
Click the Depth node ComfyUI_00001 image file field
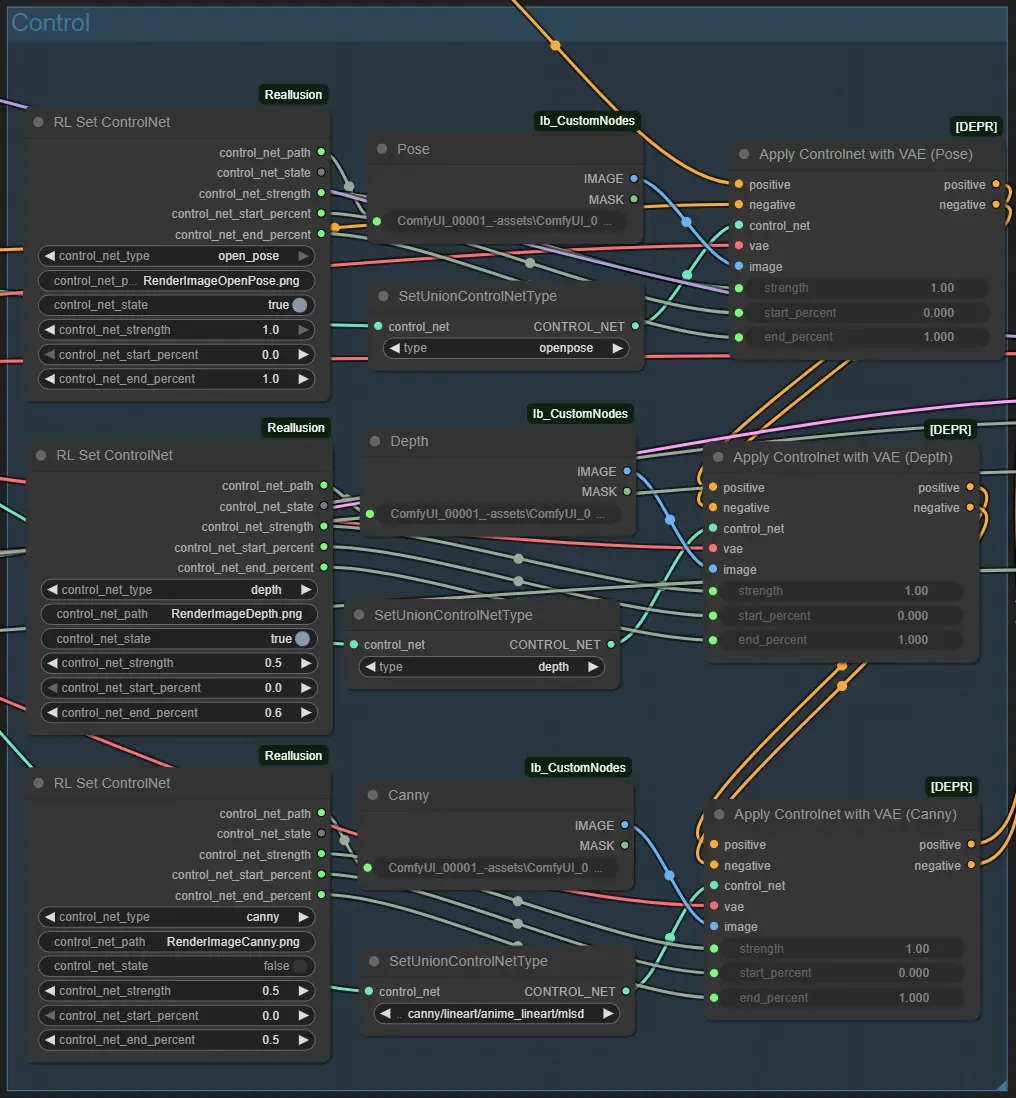click(x=499, y=513)
